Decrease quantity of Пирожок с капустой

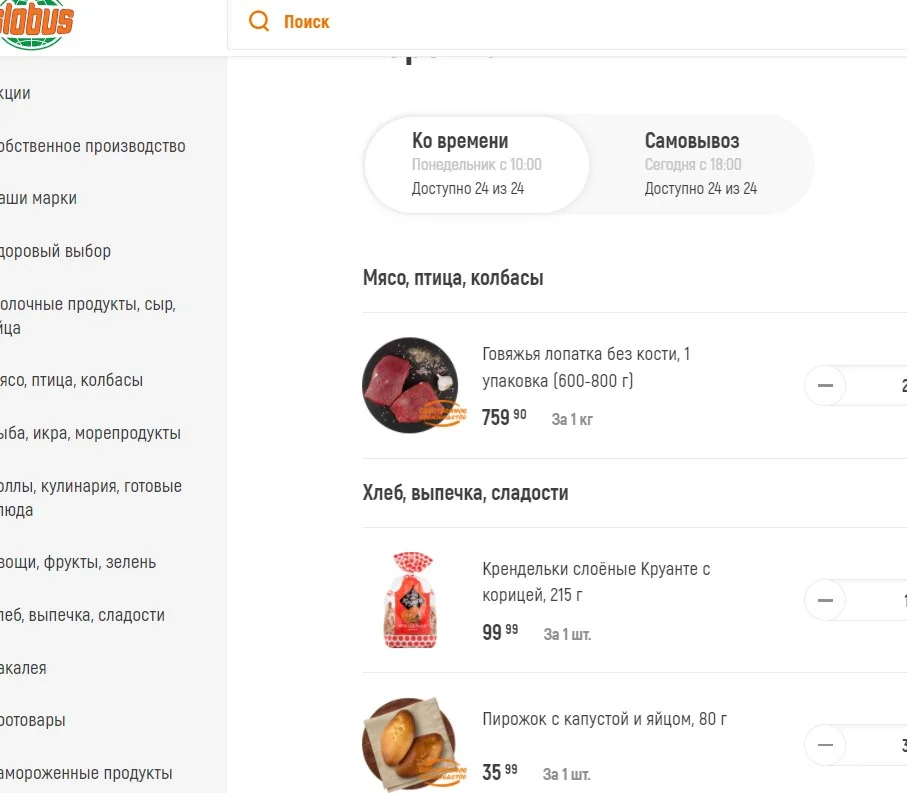pyautogui.click(x=825, y=745)
